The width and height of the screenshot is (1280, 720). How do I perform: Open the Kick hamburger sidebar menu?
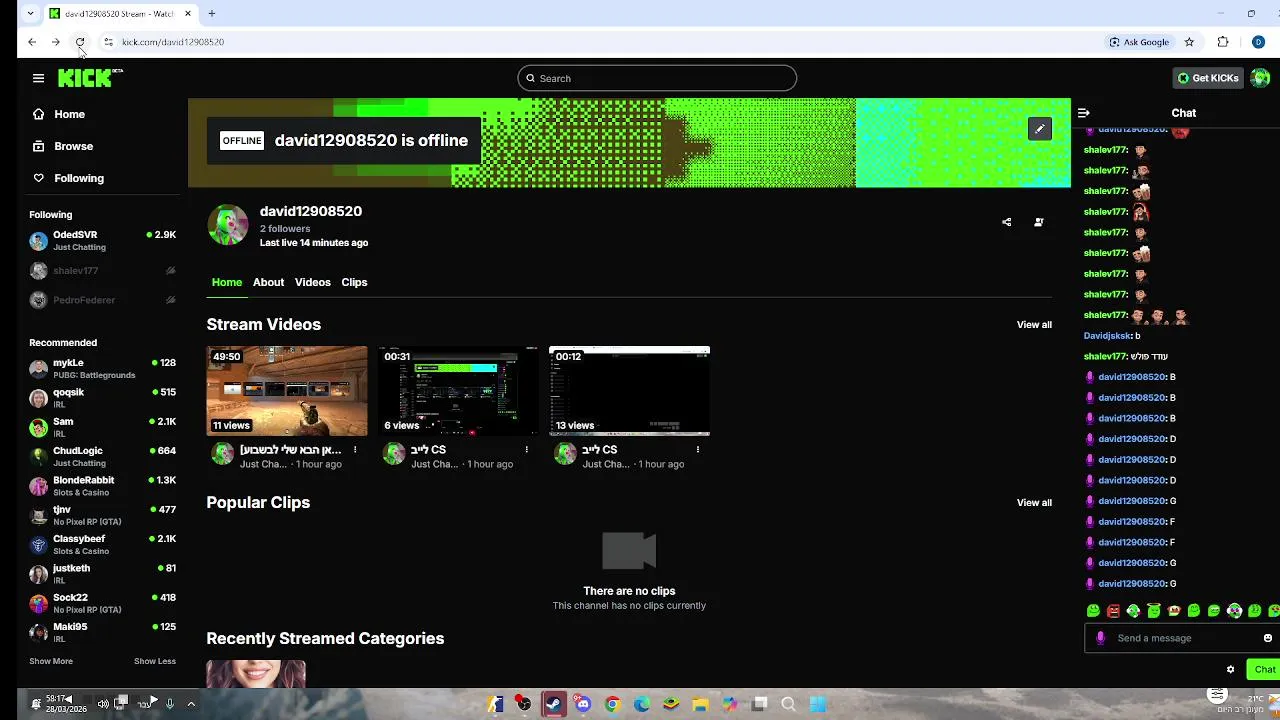(38, 78)
